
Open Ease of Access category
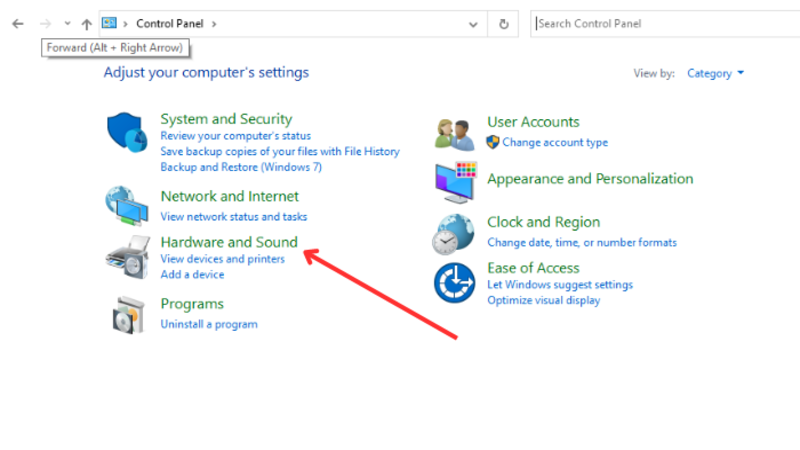tap(533, 268)
